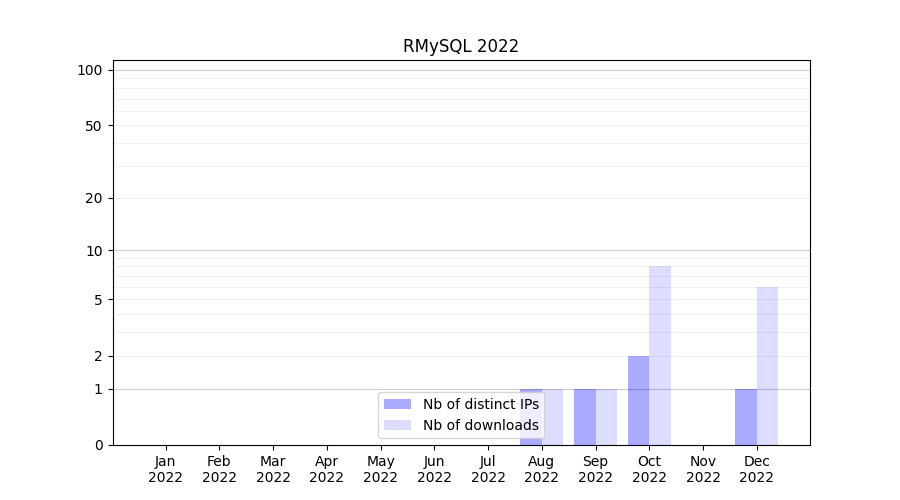This screenshot has height=500, width=900.
Task: Select the October distinct IPs bar
Action: 638,400
